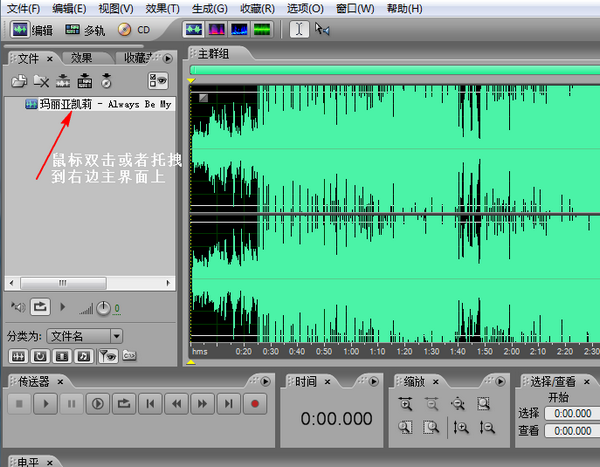Viewport: 600px width, 467px height.
Task: Click right arrow of file list scrollbar
Action: (x=168, y=283)
